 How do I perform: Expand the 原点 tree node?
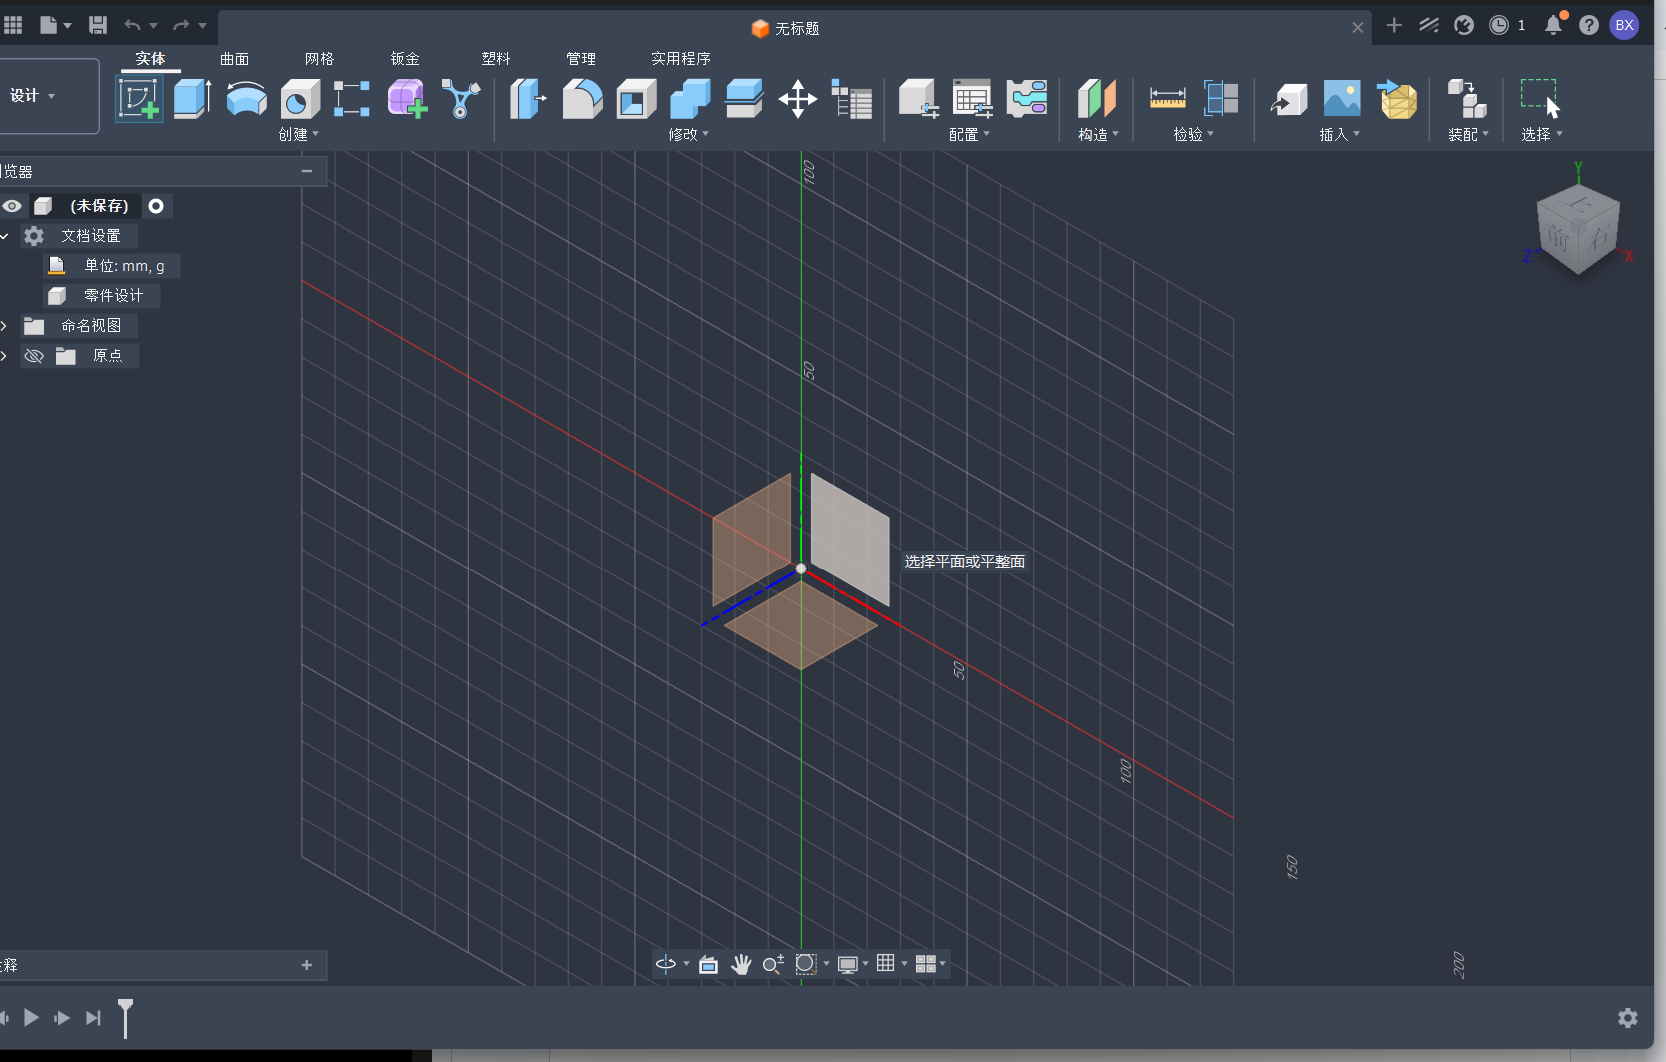click(4, 356)
